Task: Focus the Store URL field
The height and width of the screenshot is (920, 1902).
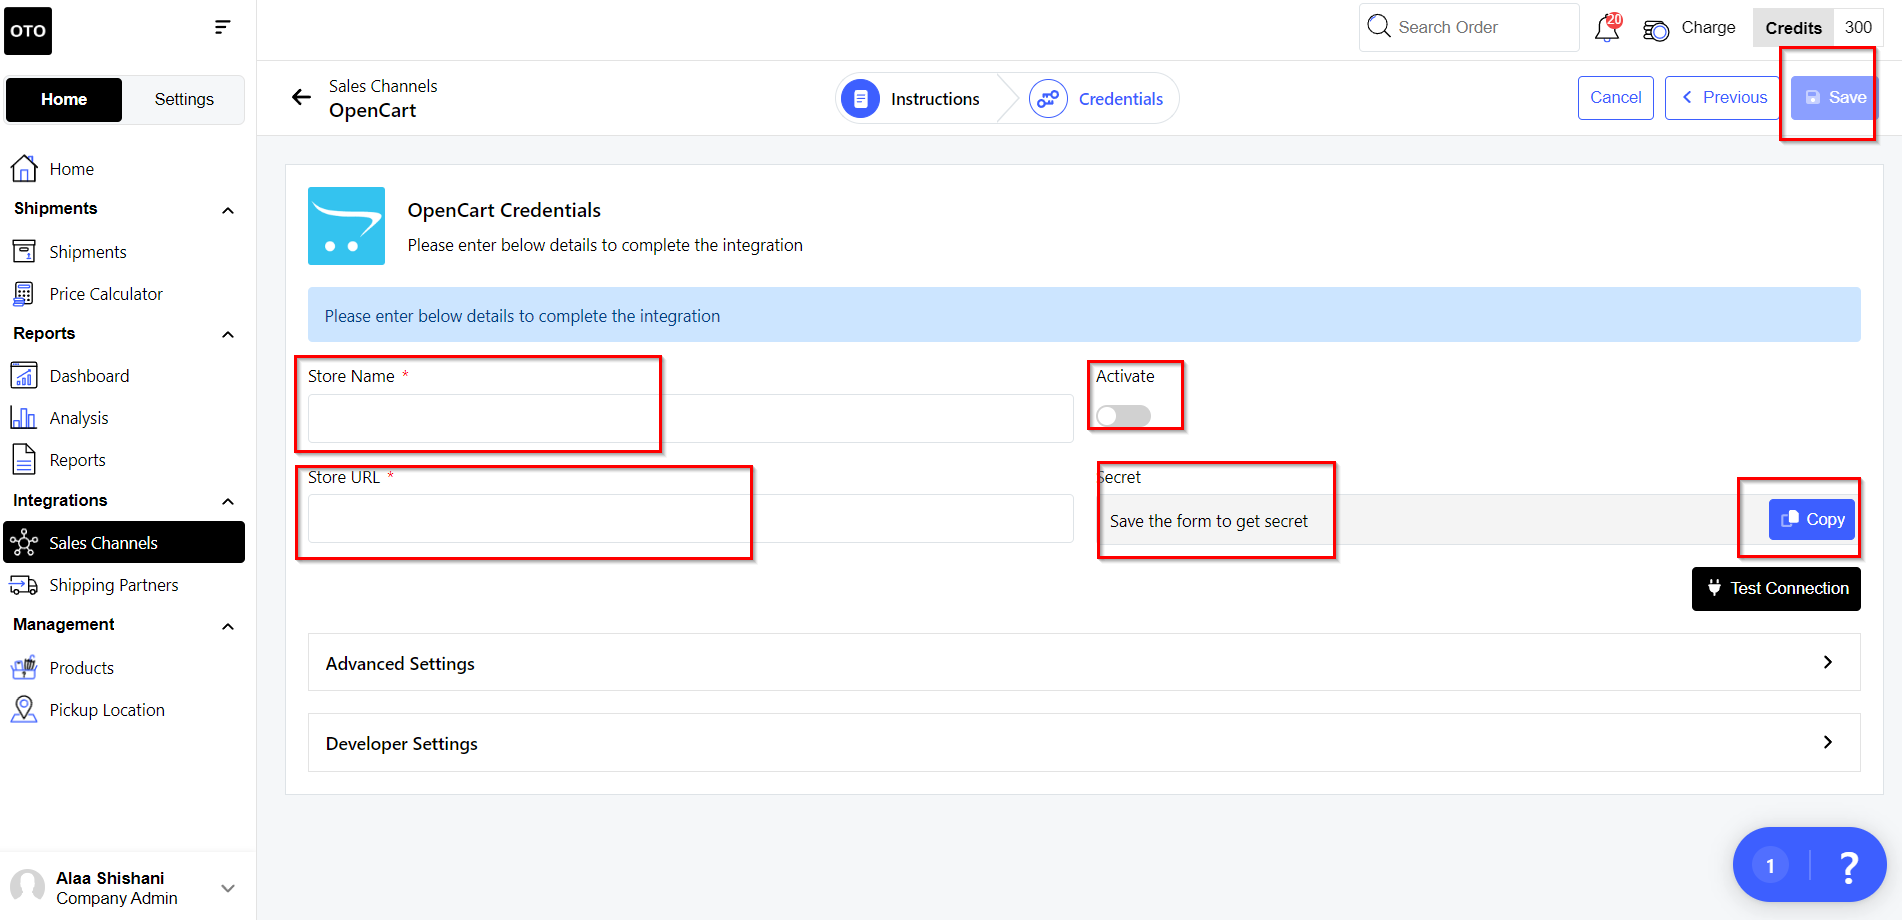Action: [x=690, y=518]
